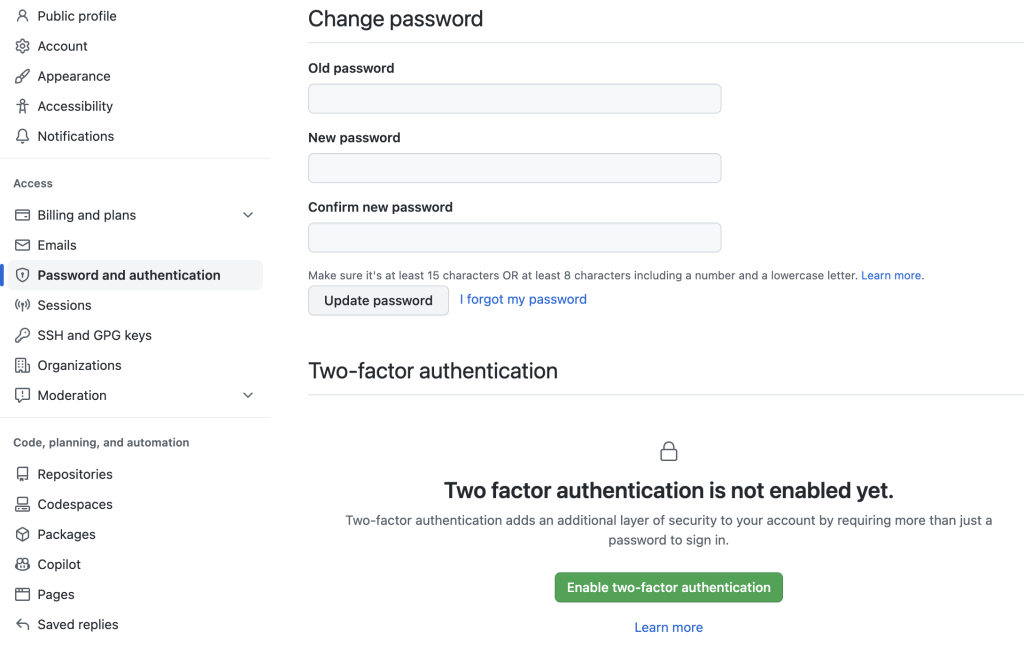Click the Public profile person icon
The height and width of the screenshot is (646, 1024).
[x=22, y=16]
